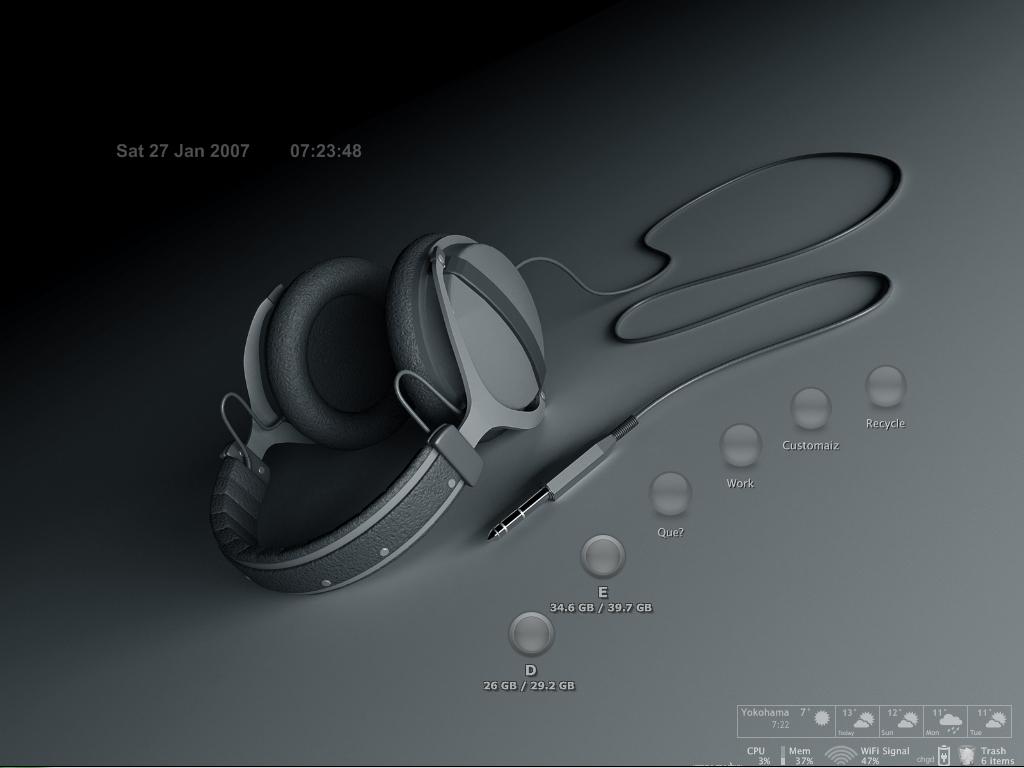
Task: Open the Customaiz orb shortcut
Action: [x=810, y=409]
